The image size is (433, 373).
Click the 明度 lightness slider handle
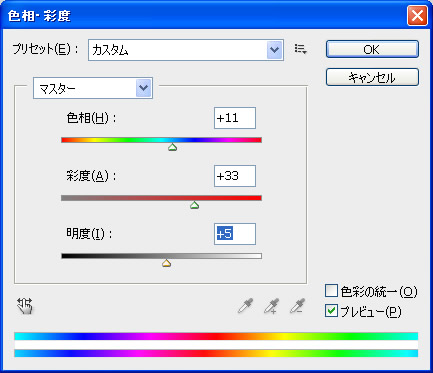click(x=166, y=263)
